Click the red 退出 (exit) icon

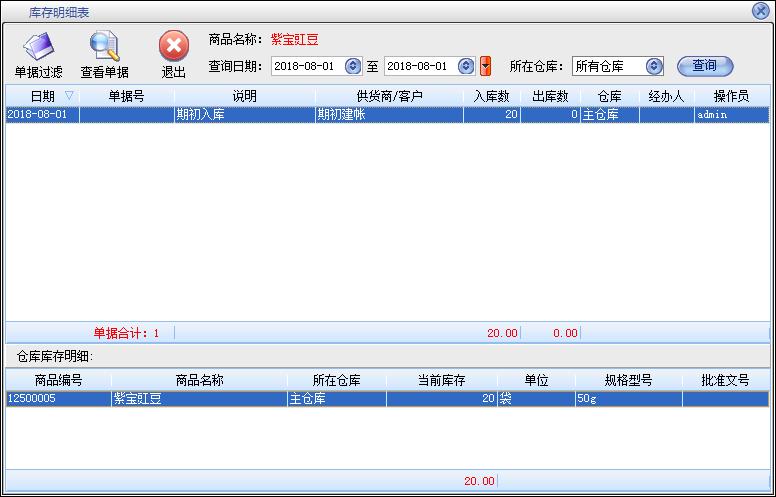point(174,48)
